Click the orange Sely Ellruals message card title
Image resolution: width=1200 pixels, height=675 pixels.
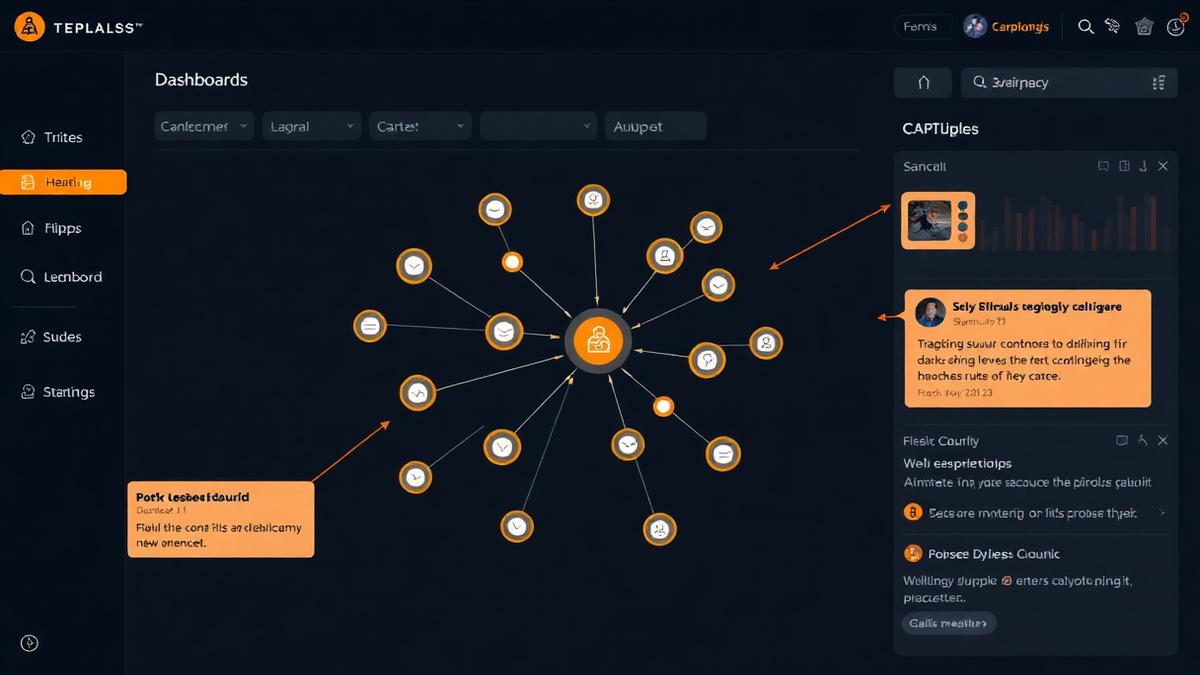1037,307
